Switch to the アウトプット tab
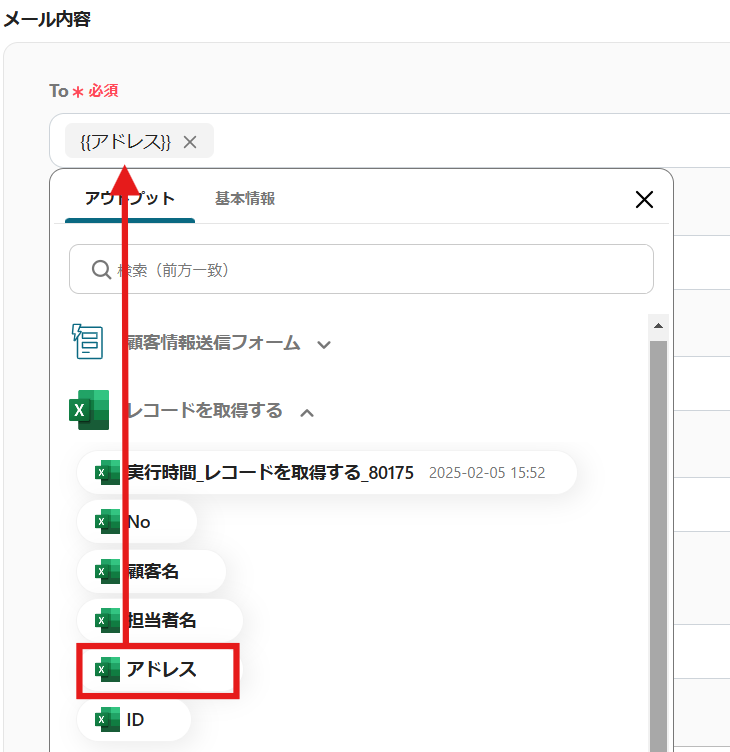The width and height of the screenshot is (730, 752). point(130,199)
